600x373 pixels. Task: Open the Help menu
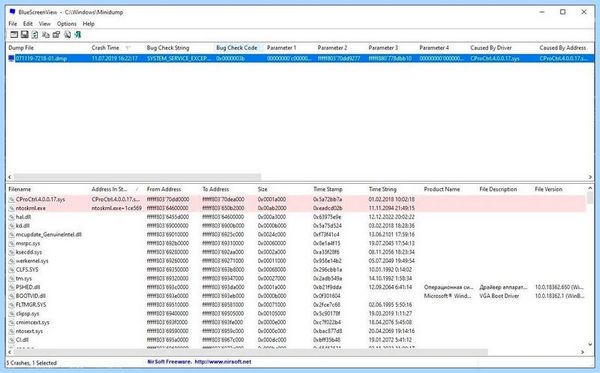coord(88,24)
